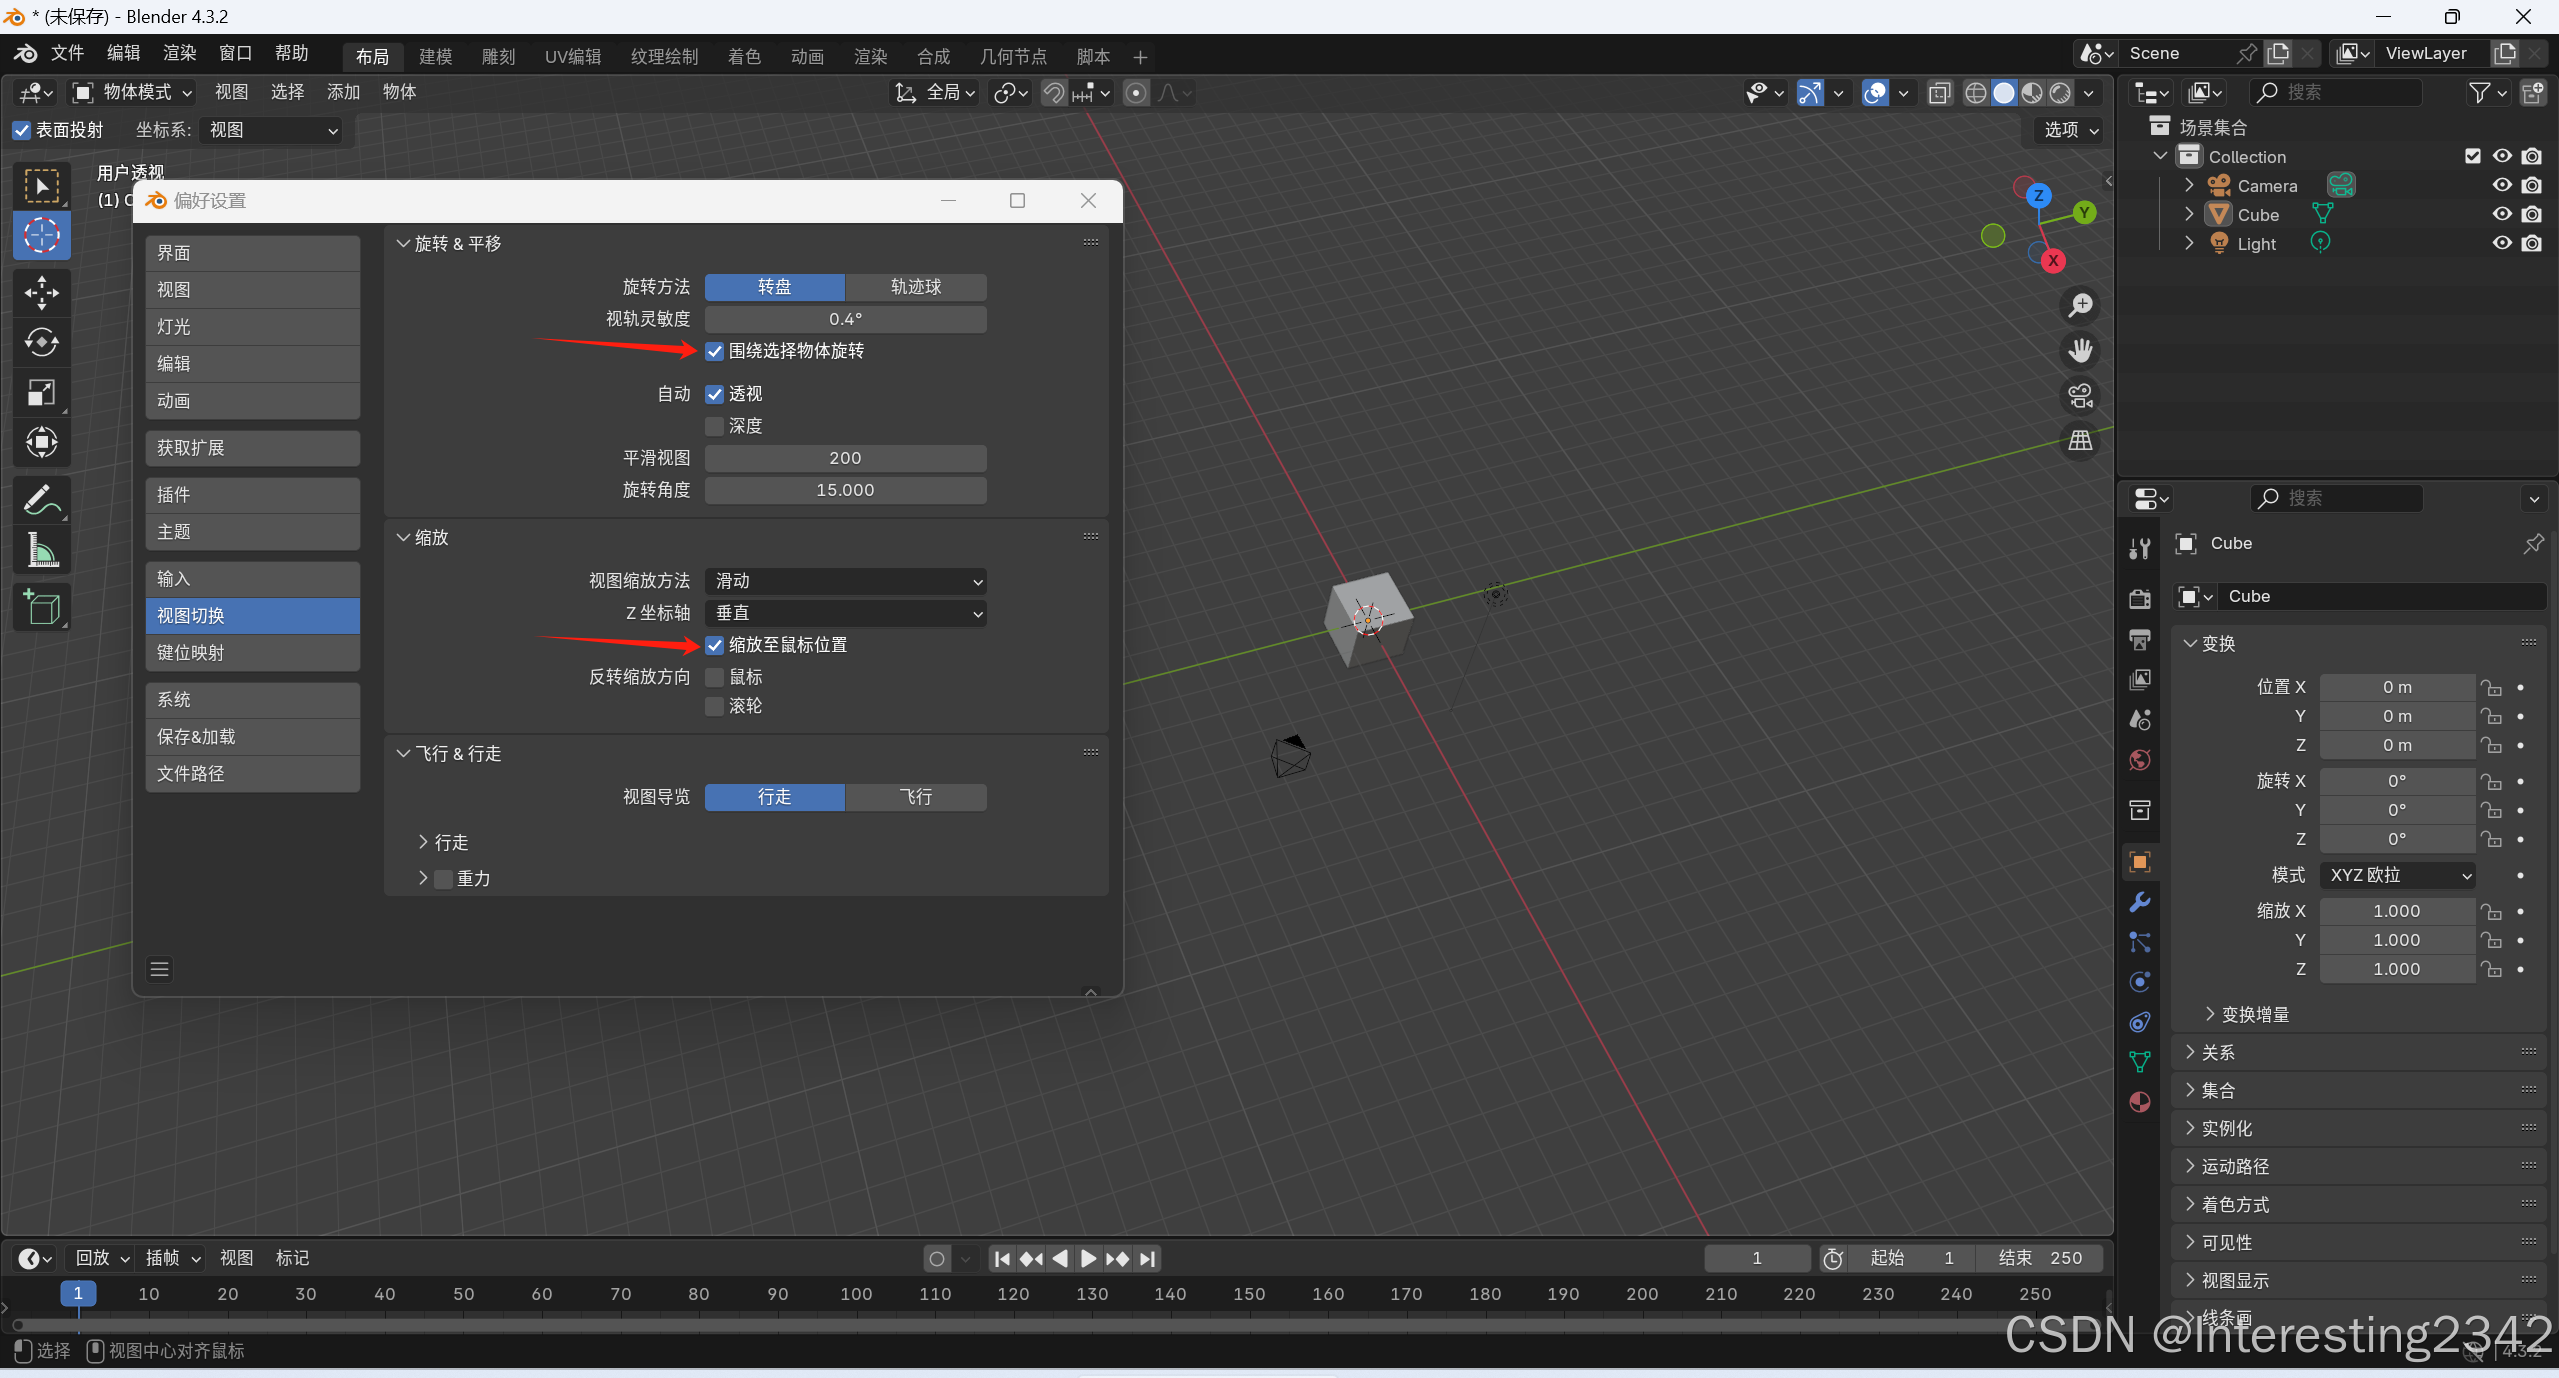2559x1378 pixels.
Task: Adjust the 平滑视图 slider value
Action: 845,458
